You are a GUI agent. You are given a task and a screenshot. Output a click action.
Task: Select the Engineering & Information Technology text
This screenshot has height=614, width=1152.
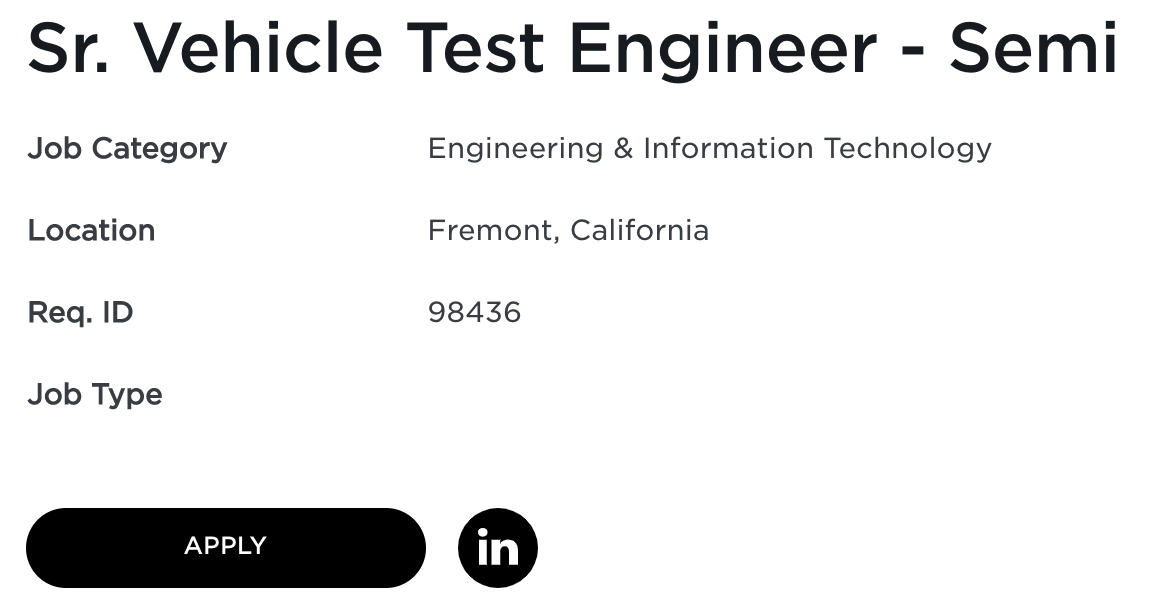(709, 149)
